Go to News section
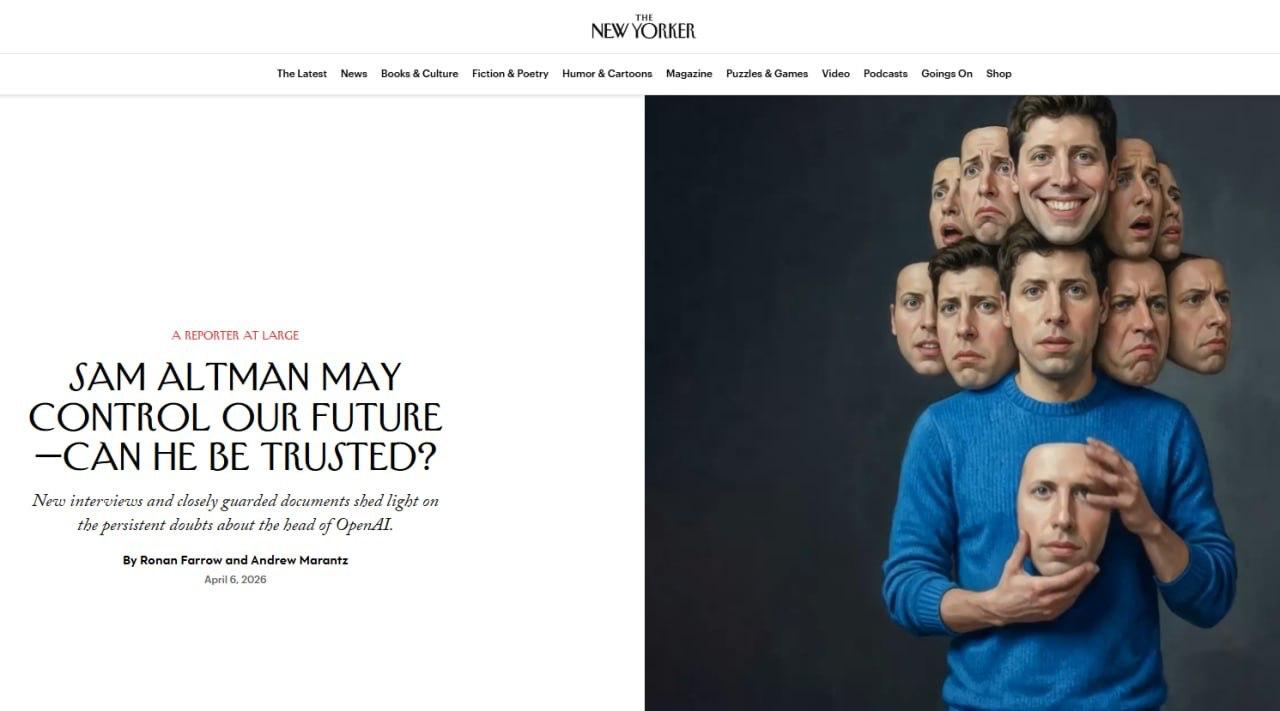The height and width of the screenshot is (711, 1280). point(354,74)
